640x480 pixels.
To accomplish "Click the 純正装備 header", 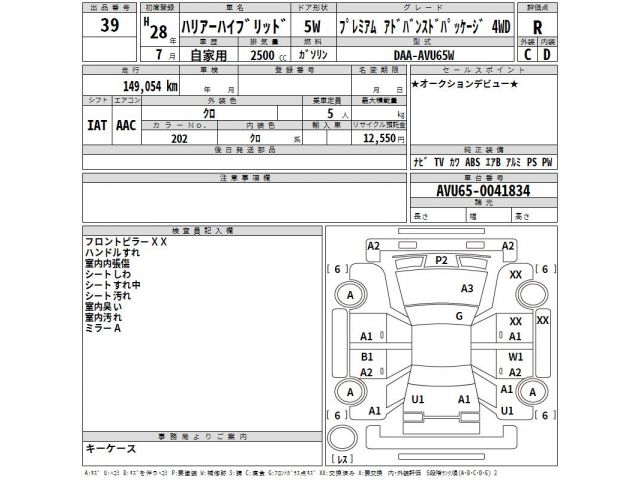I will pyautogui.click(x=484, y=150).
